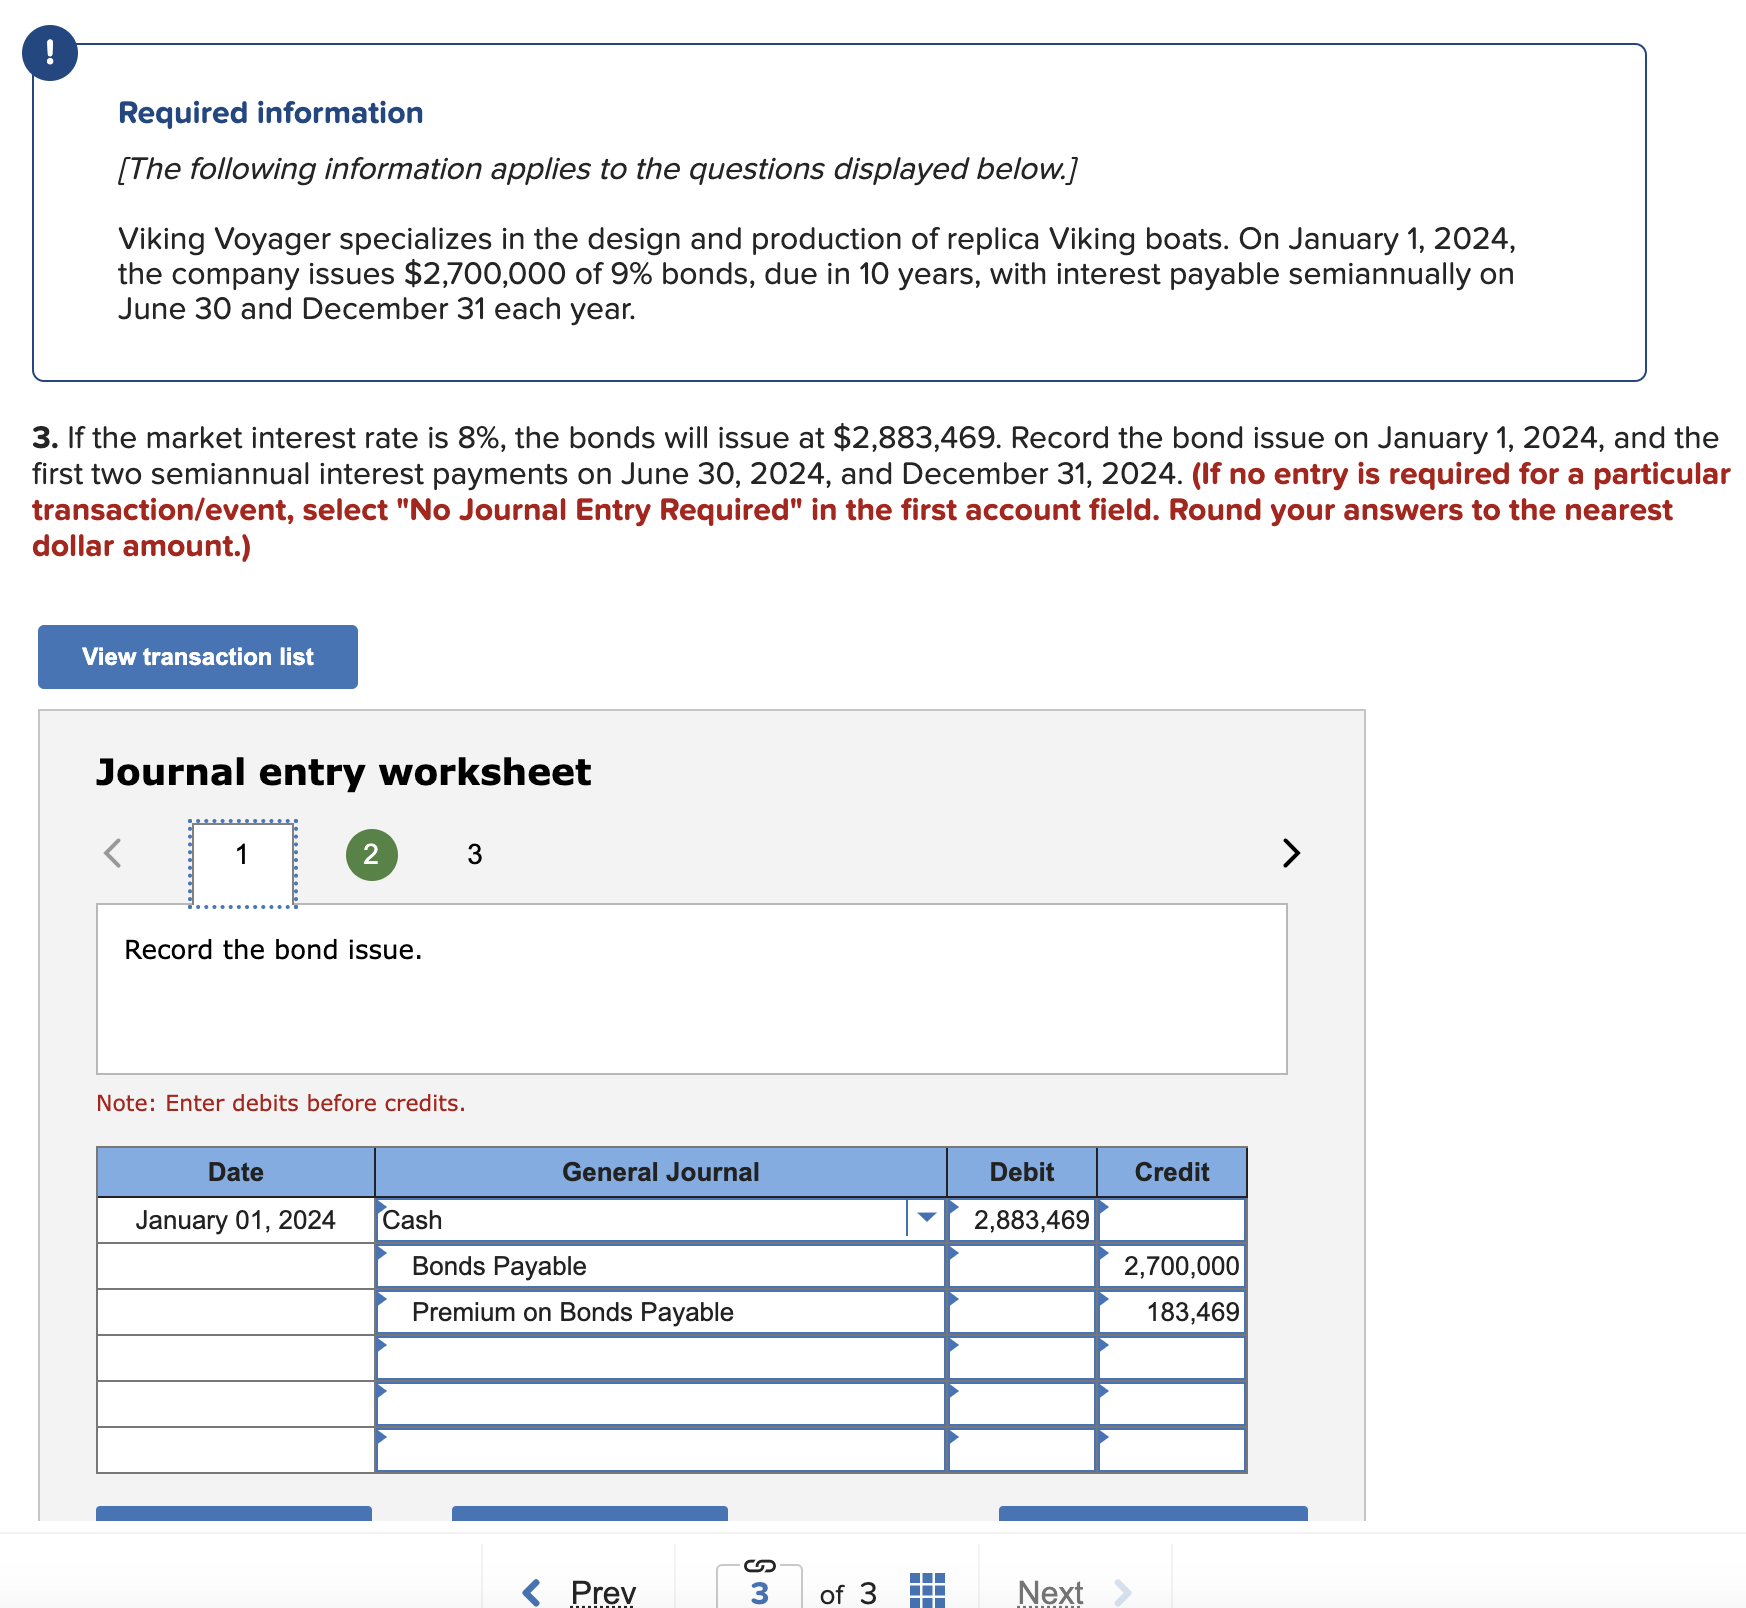Click the Credit column header

pos(1172,1172)
